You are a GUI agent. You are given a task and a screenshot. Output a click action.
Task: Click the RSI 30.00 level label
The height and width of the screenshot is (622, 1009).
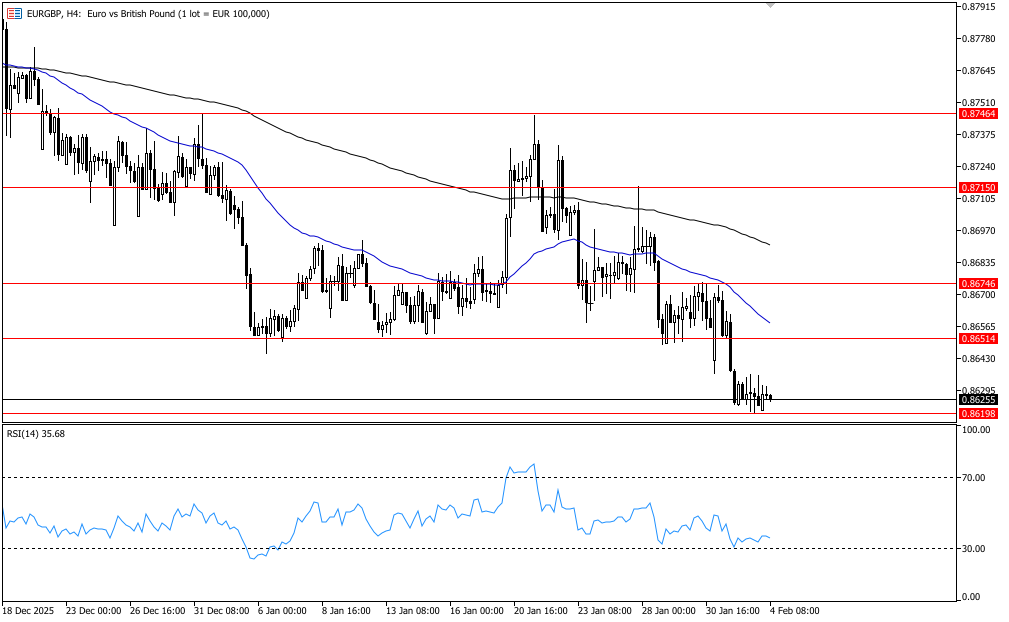pyautogui.click(x=974, y=549)
